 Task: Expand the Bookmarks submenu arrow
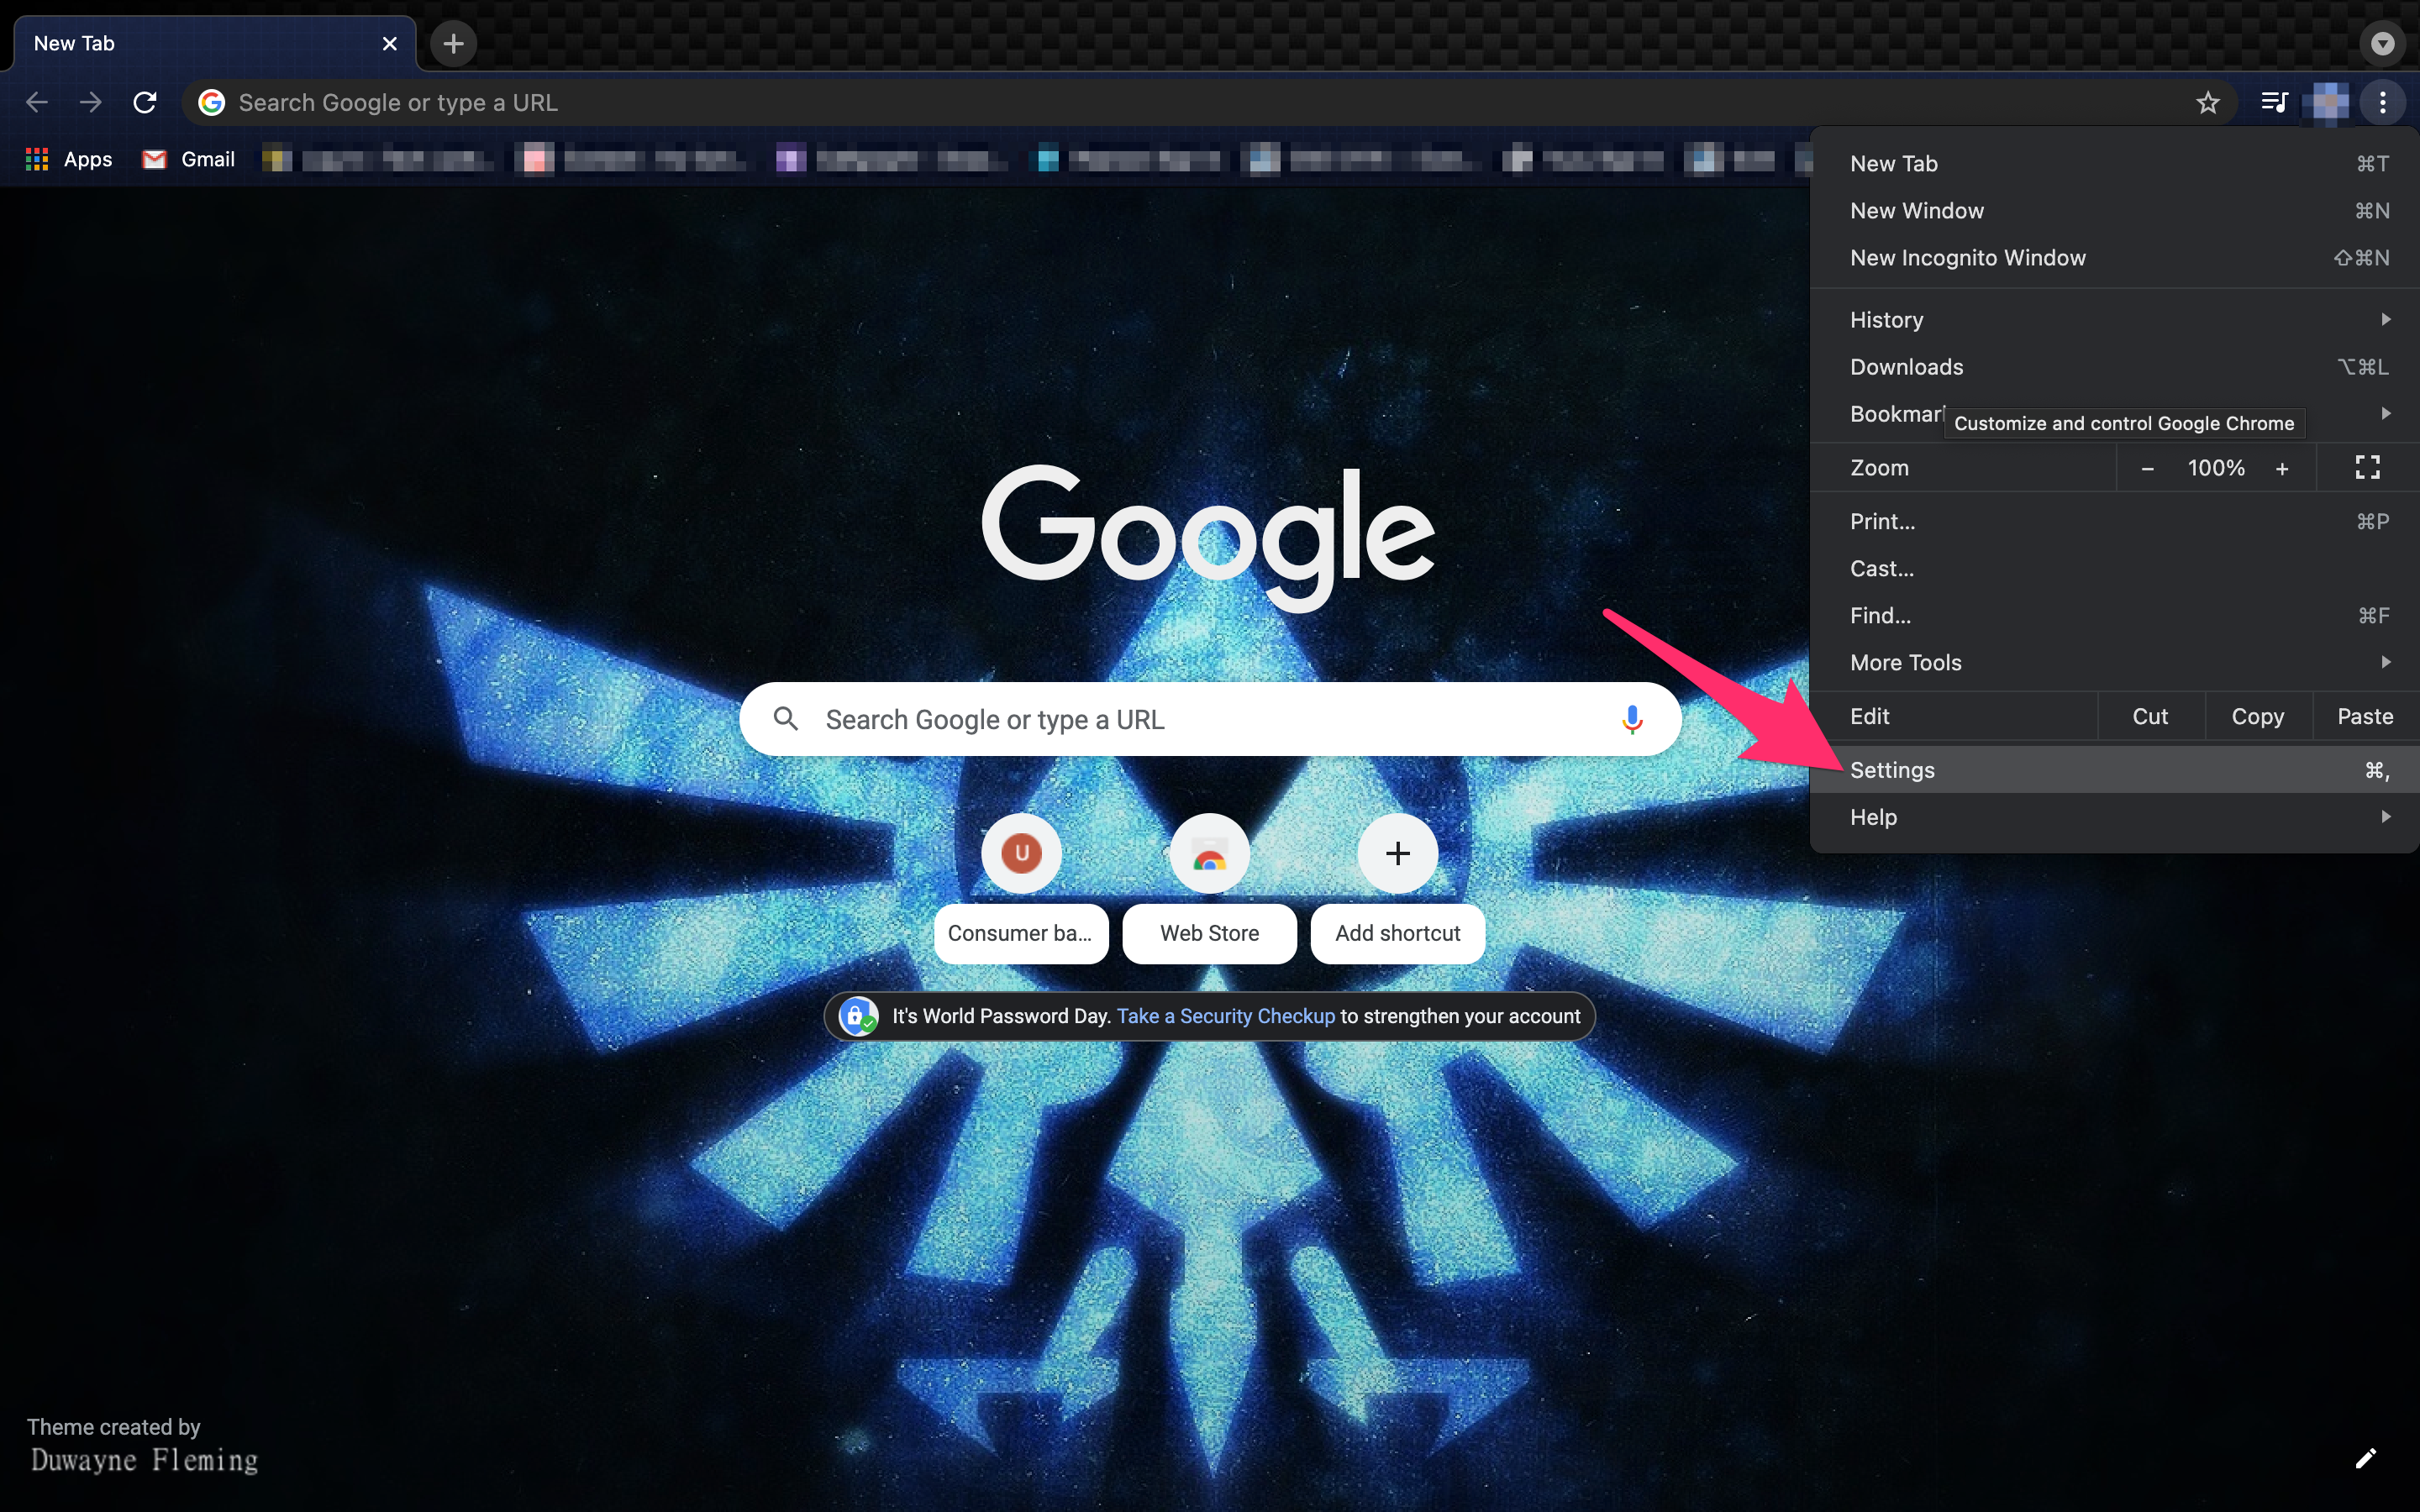(2386, 413)
